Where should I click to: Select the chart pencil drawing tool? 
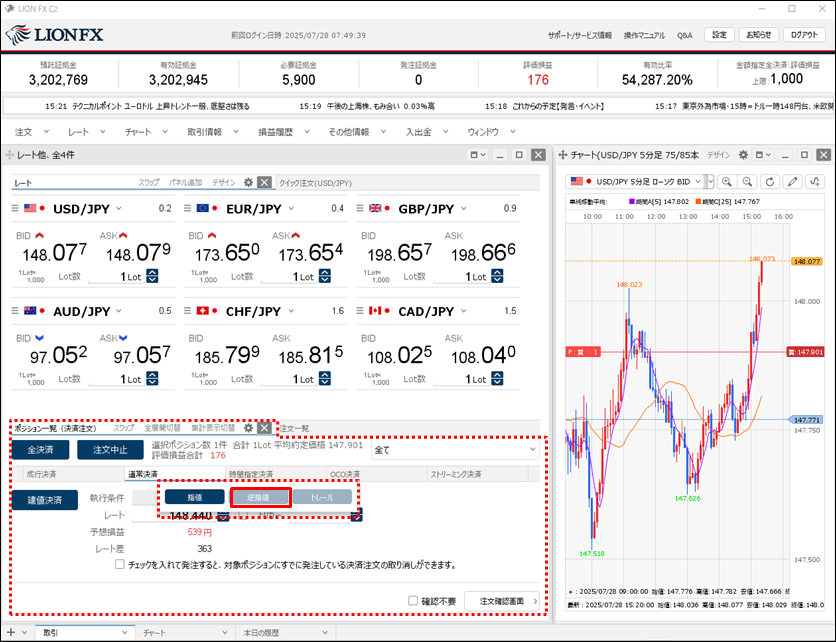(x=793, y=181)
